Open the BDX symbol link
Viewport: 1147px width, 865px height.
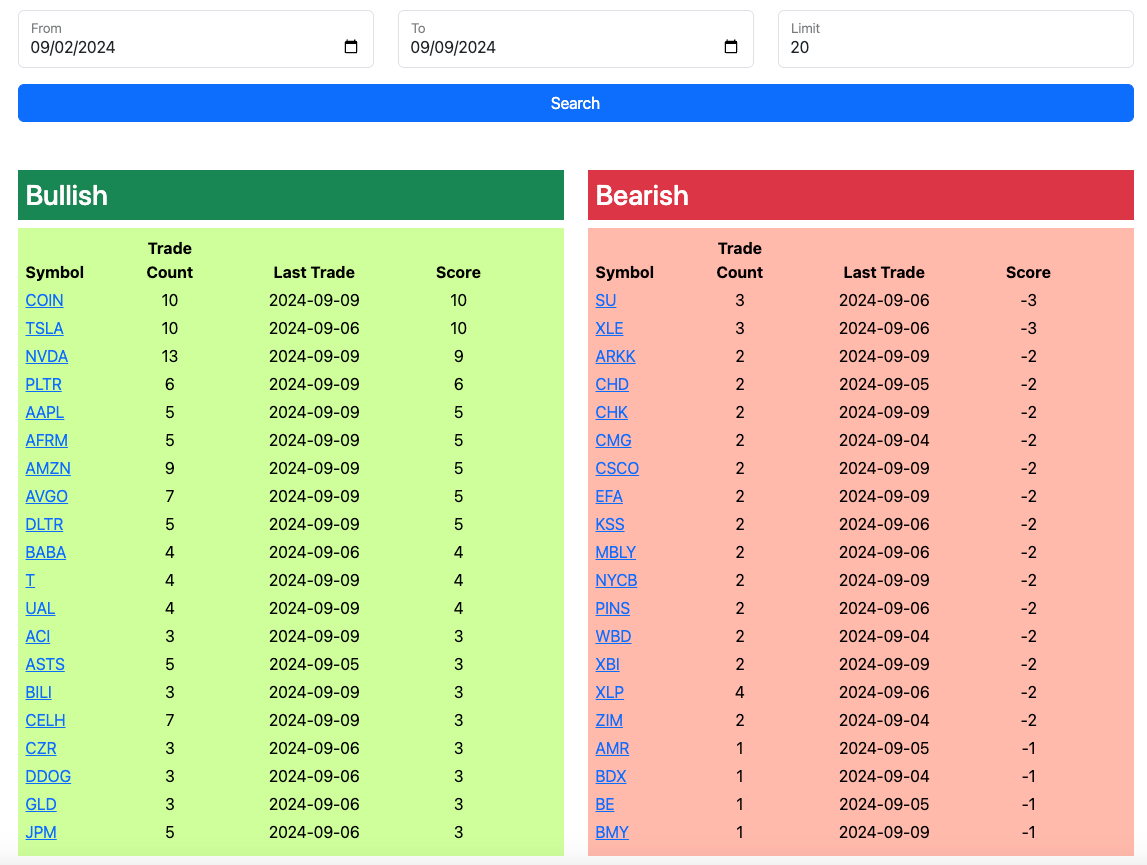tap(611, 776)
